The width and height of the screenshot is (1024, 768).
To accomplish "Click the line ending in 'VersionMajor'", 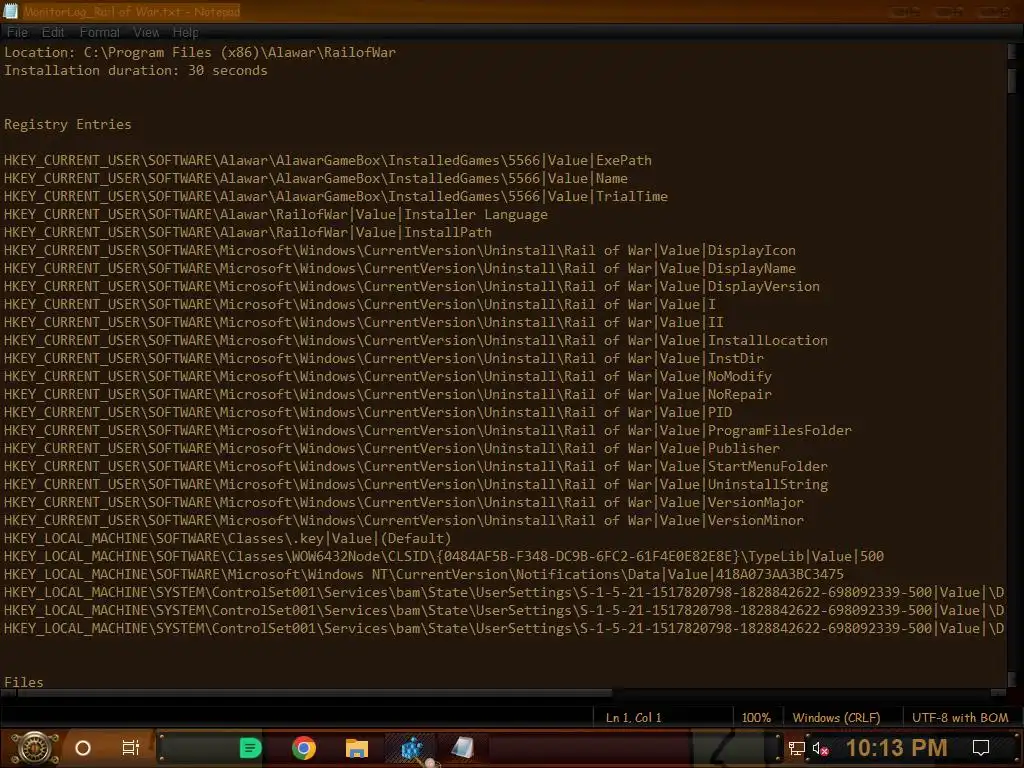I will coord(404,503).
